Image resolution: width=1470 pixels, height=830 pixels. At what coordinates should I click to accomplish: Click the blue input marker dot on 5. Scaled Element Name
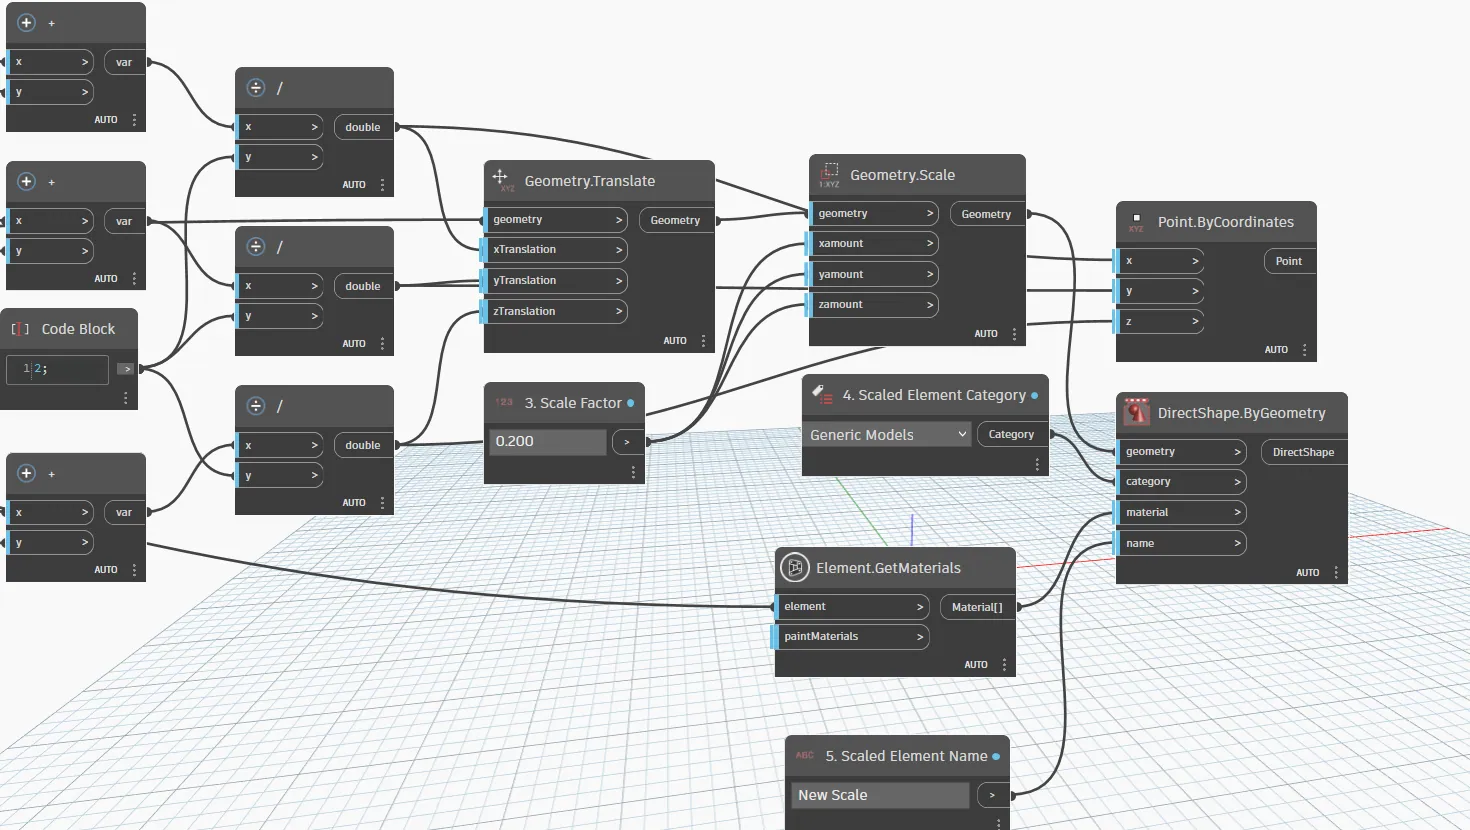(x=996, y=757)
